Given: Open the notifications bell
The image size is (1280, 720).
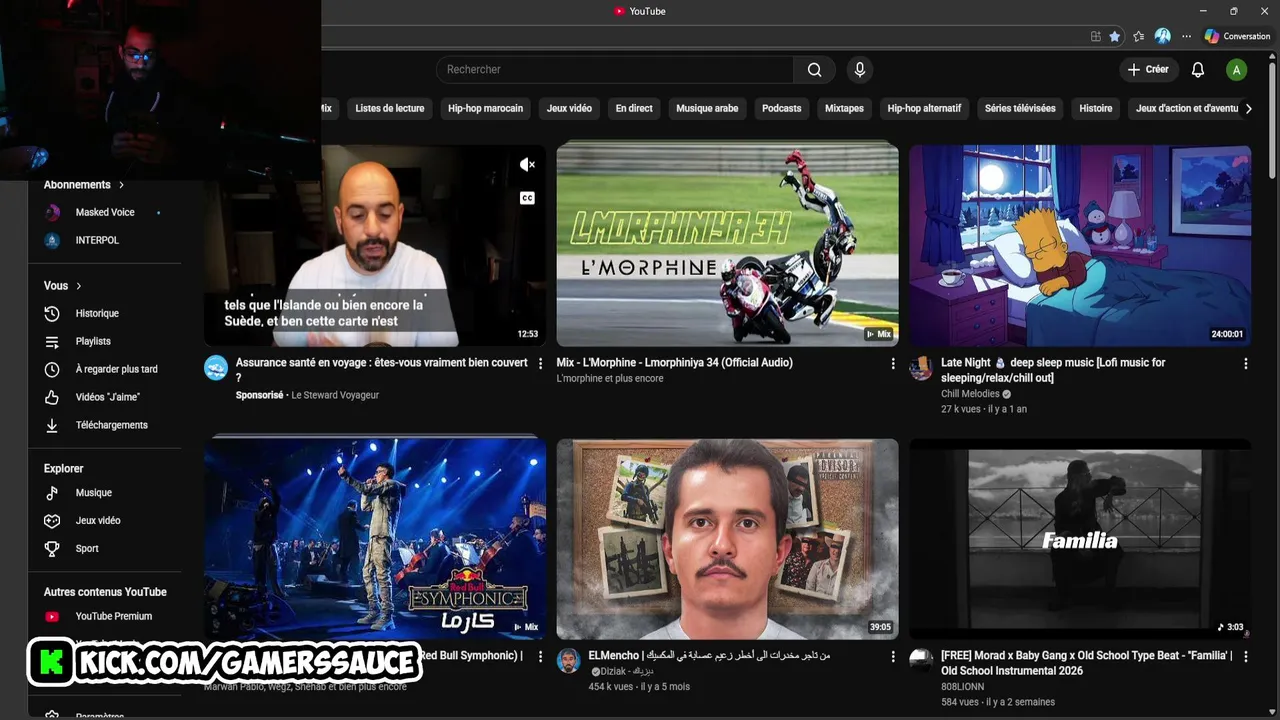Looking at the screenshot, I should [x=1198, y=70].
